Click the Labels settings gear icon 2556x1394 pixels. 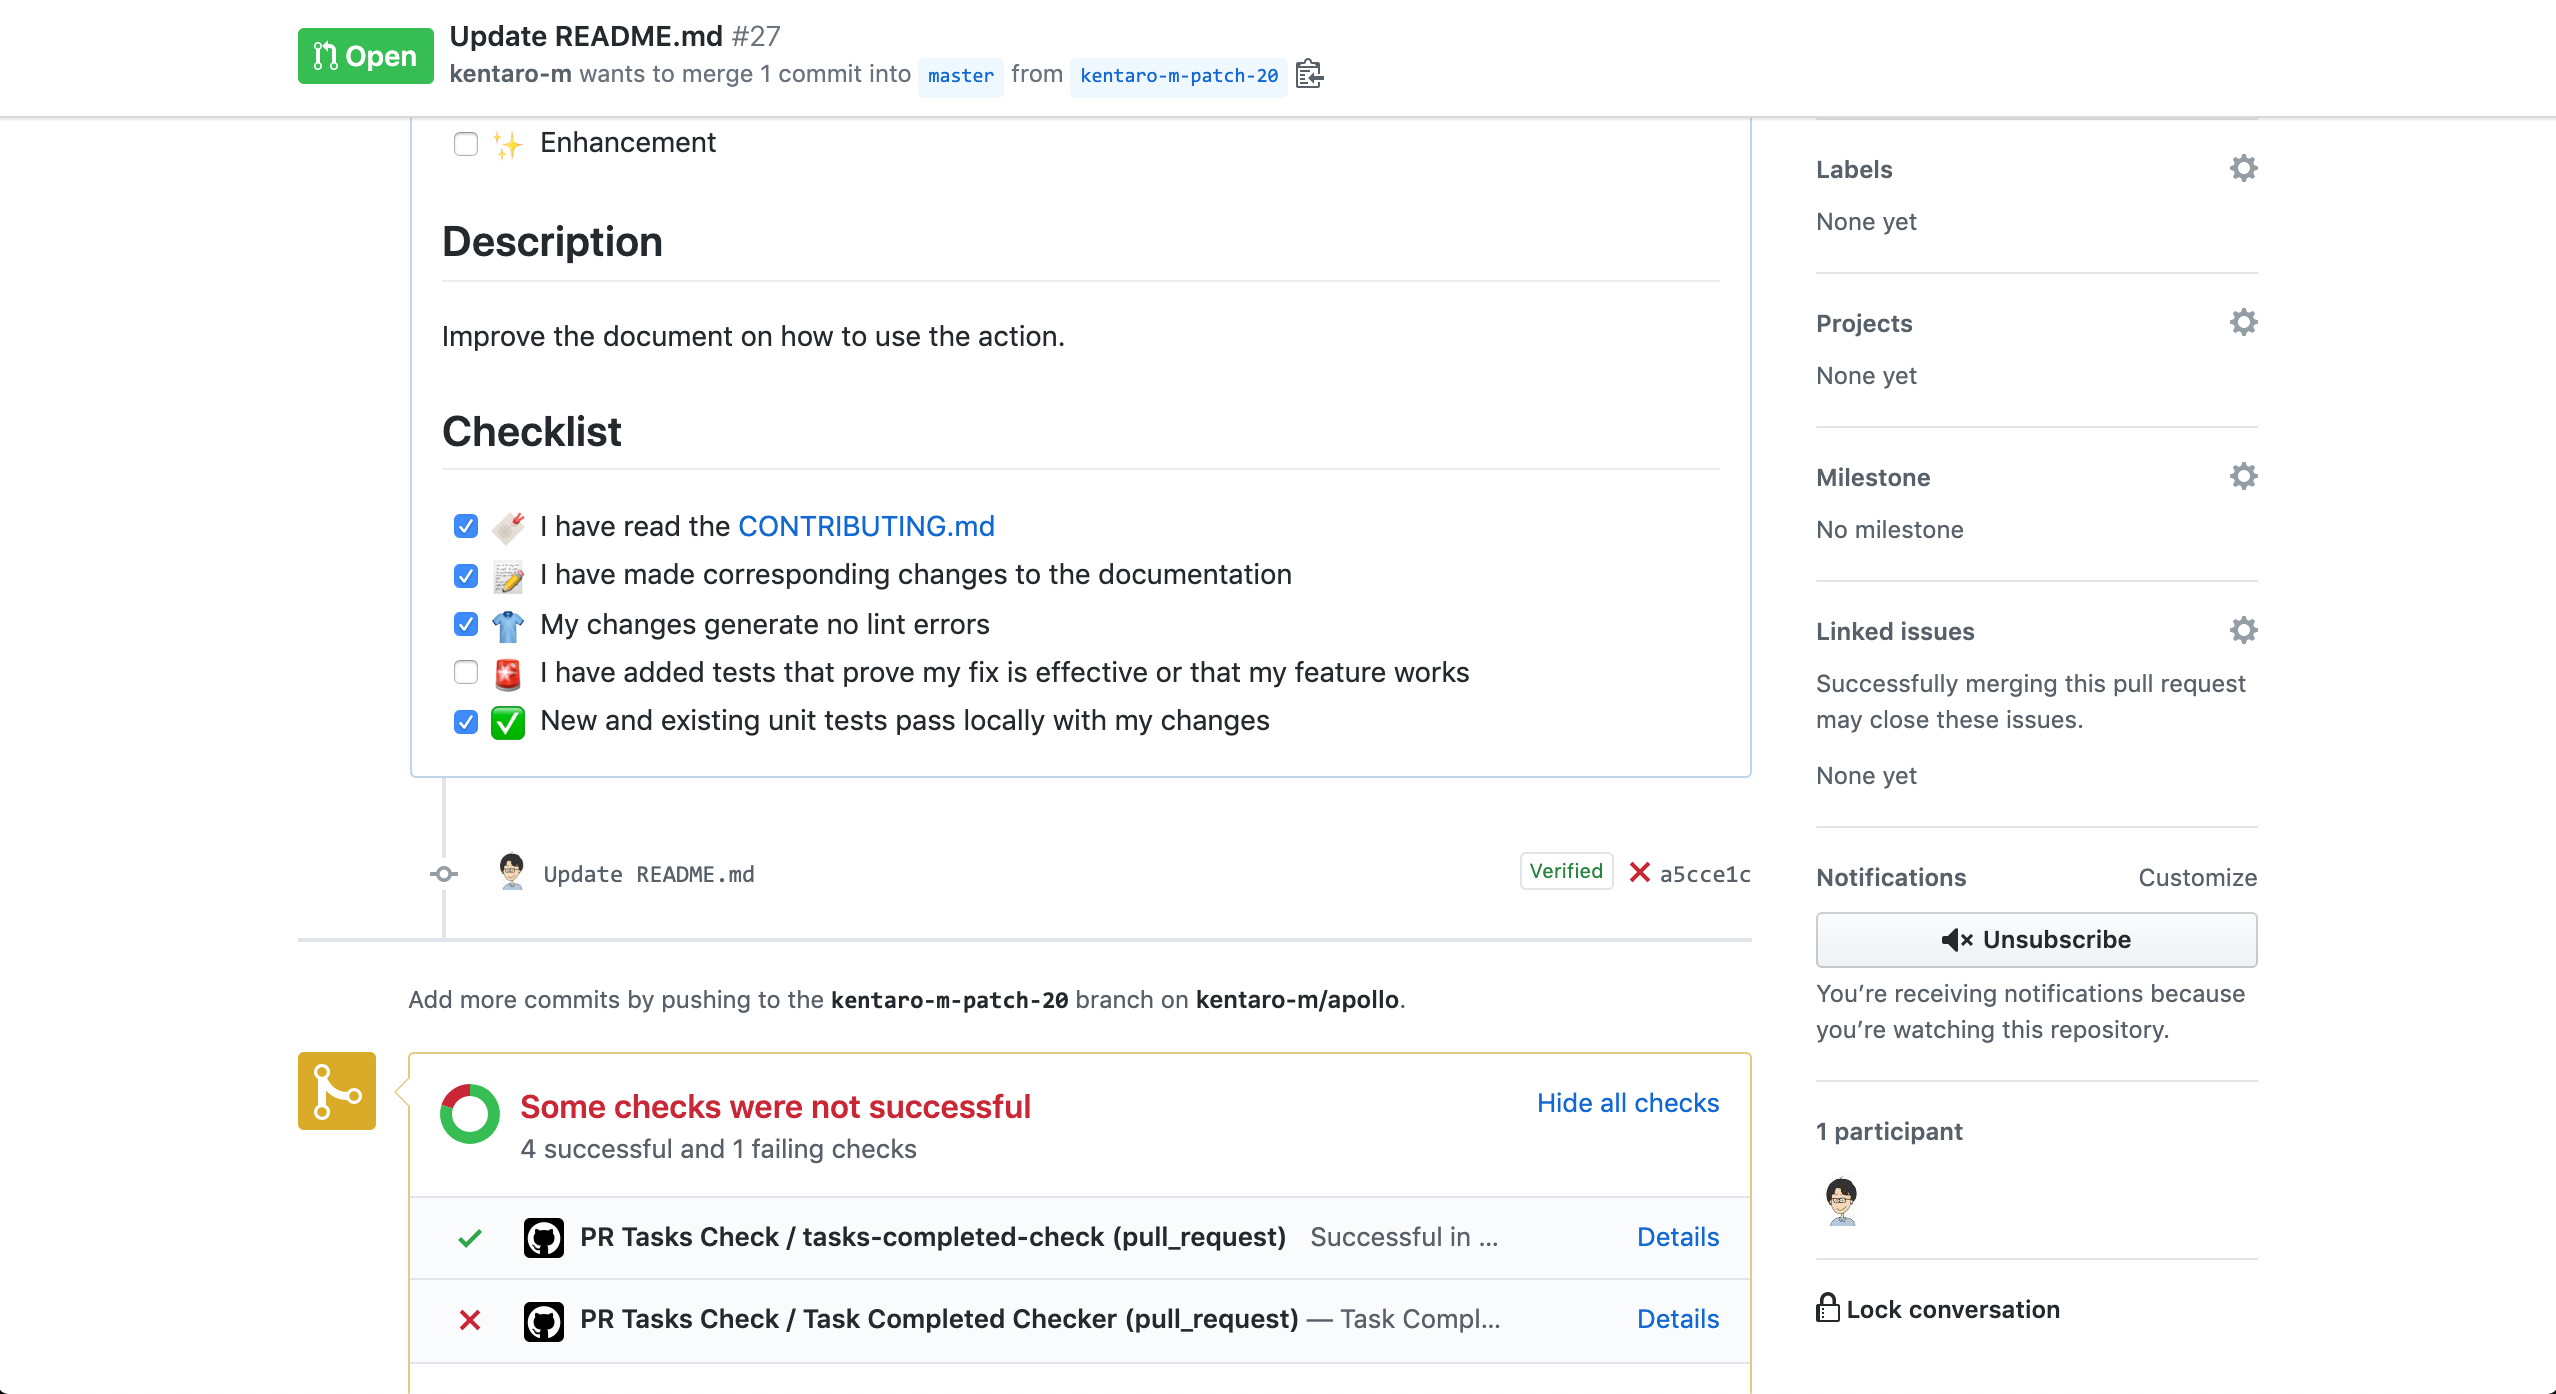tap(2244, 168)
